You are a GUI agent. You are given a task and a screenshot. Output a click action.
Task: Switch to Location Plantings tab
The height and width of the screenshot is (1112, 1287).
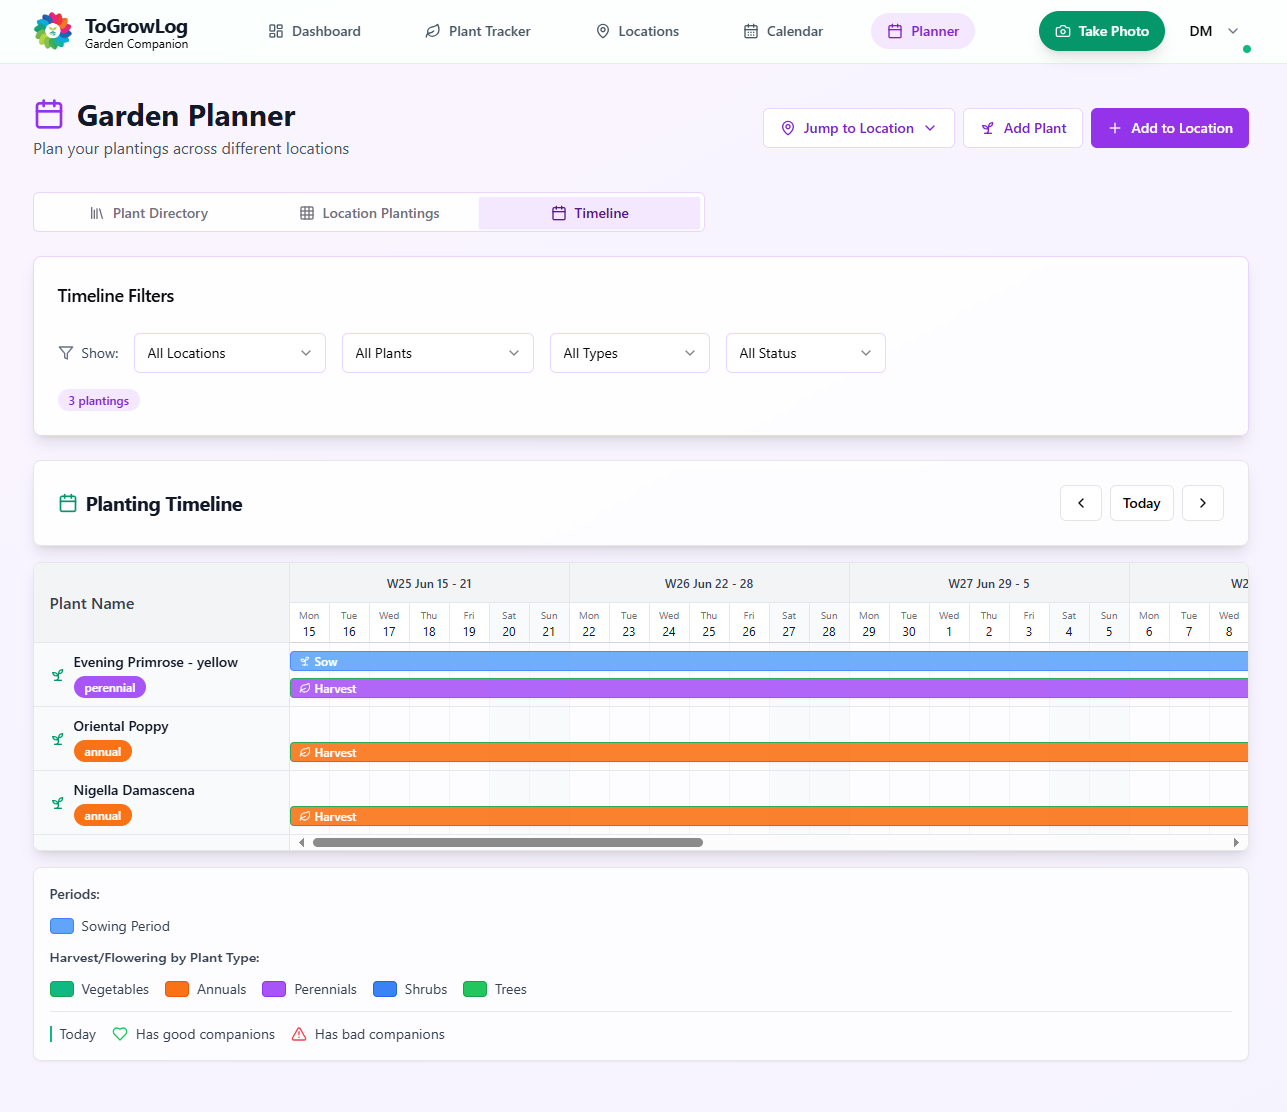(x=370, y=213)
